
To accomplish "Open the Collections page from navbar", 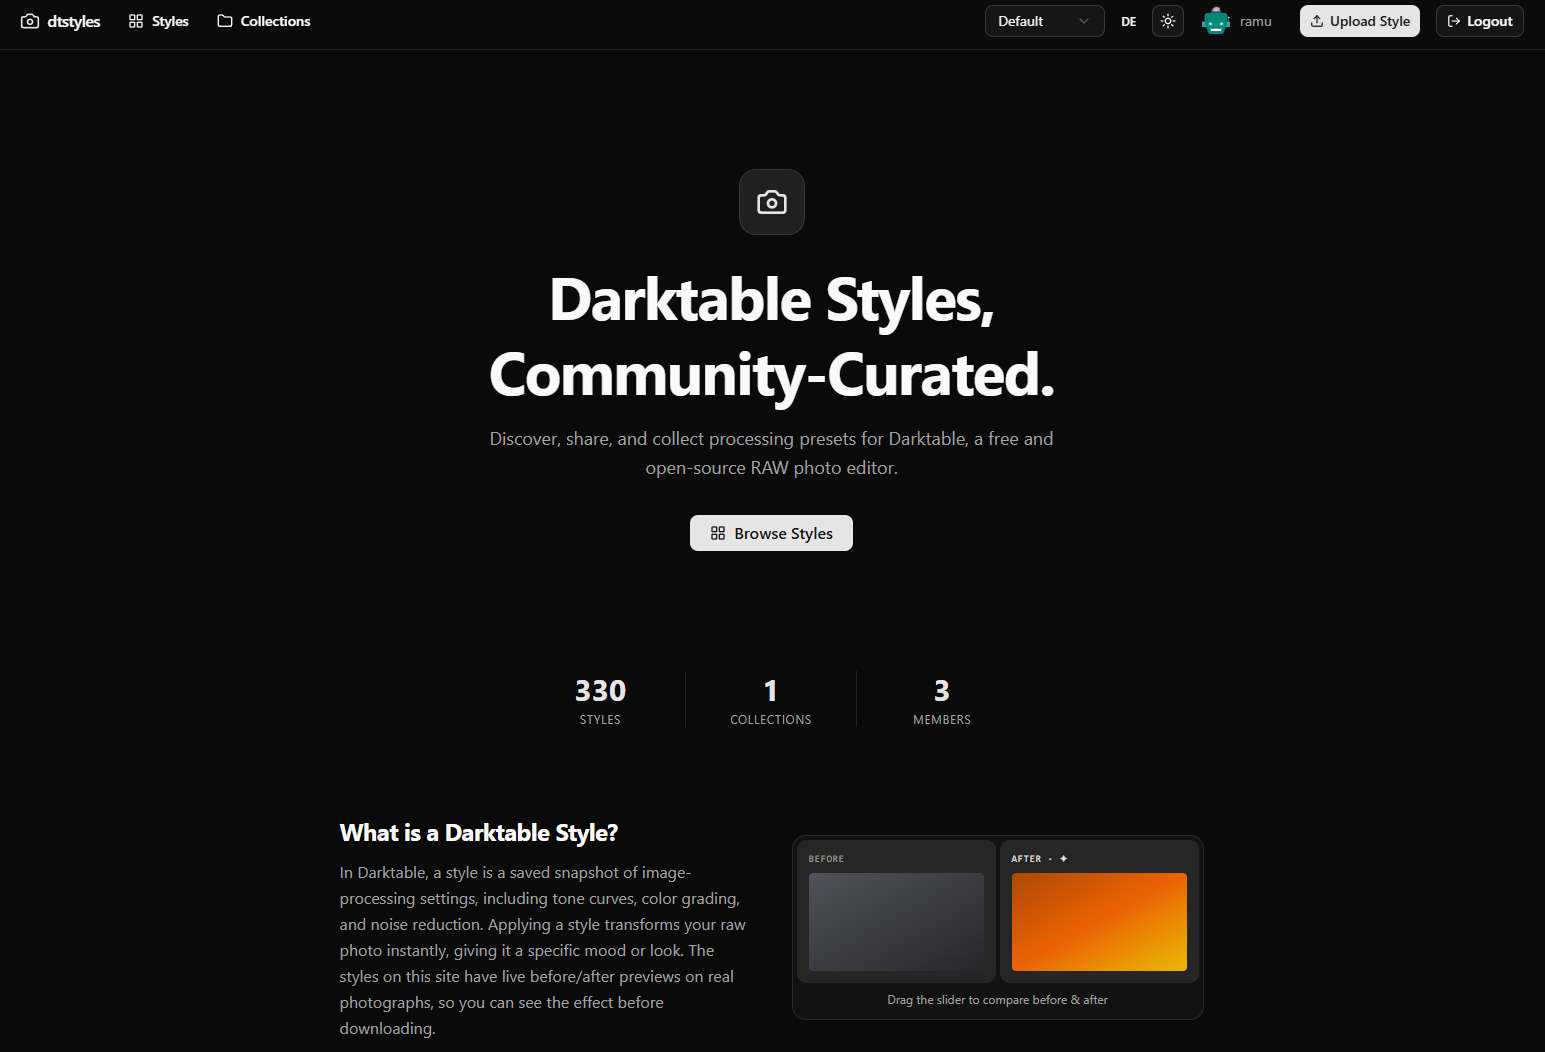I will point(264,21).
